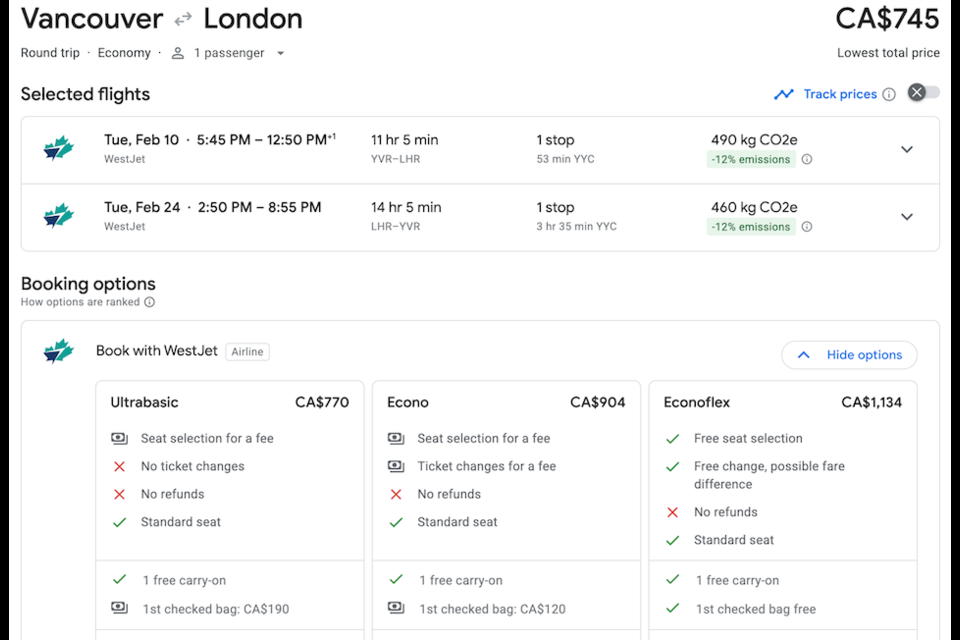Select the Econo fare for CA$904
Viewport: 960px width, 640px height.
point(506,402)
